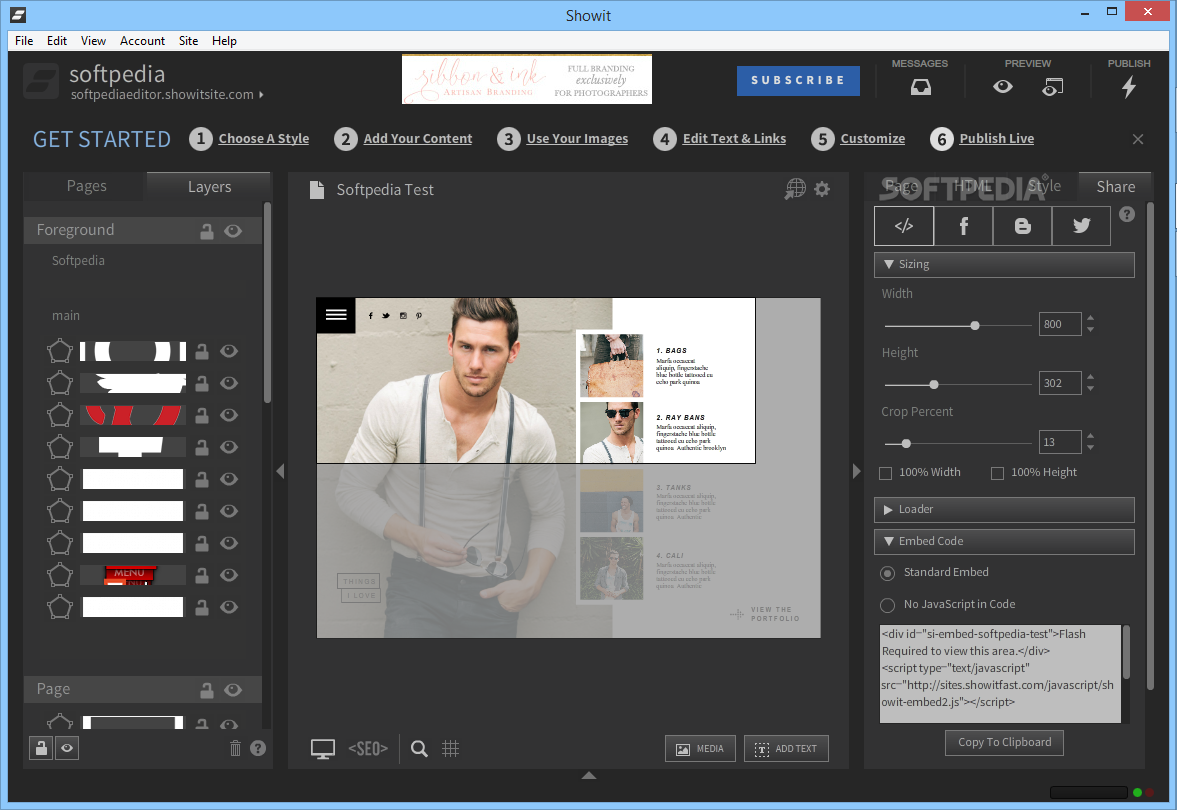This screenshot has height=810, width=1177.
Task: Switch to the Layers tab
Action: [209, 187]
